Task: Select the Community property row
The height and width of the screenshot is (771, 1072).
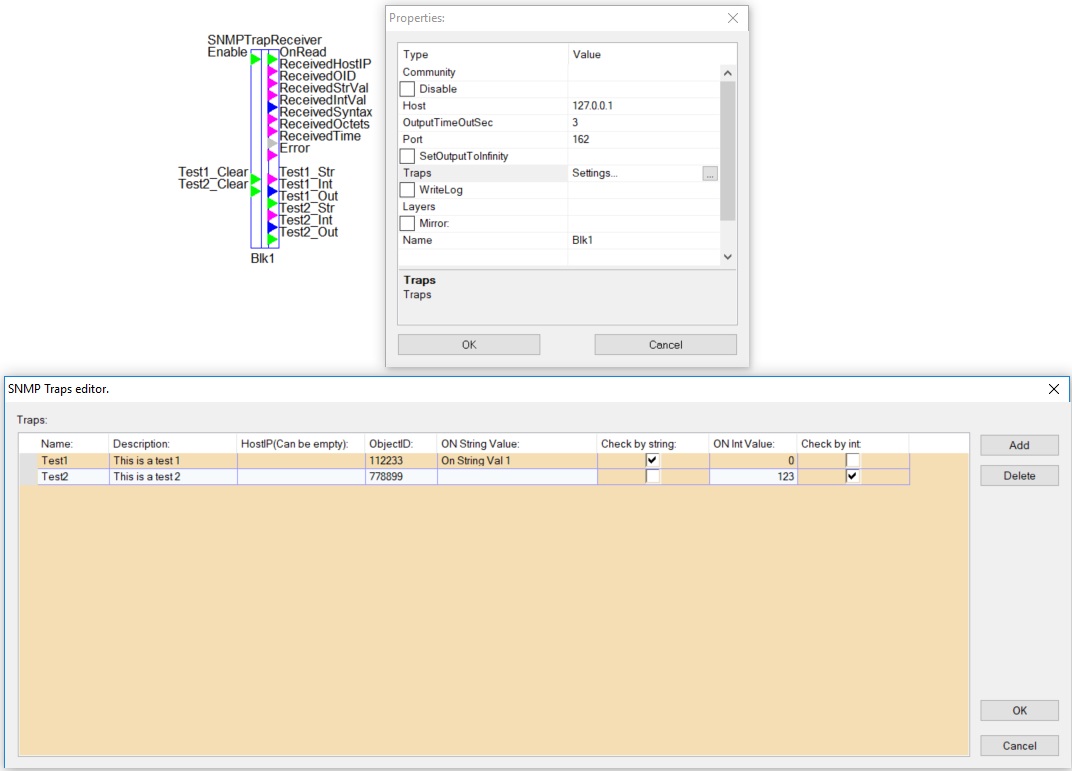Action: pos(559,72)
